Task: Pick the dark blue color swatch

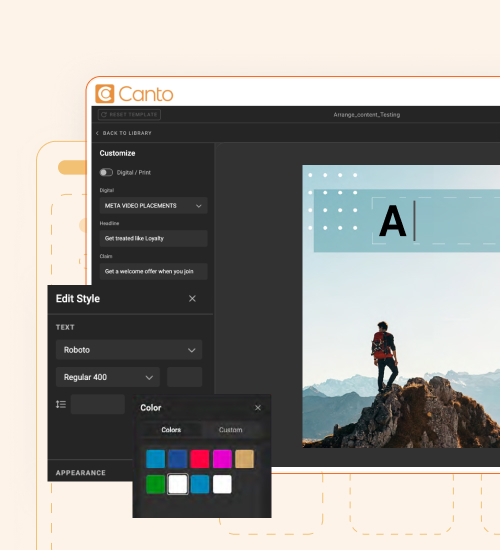Action: tap(178, 459)
